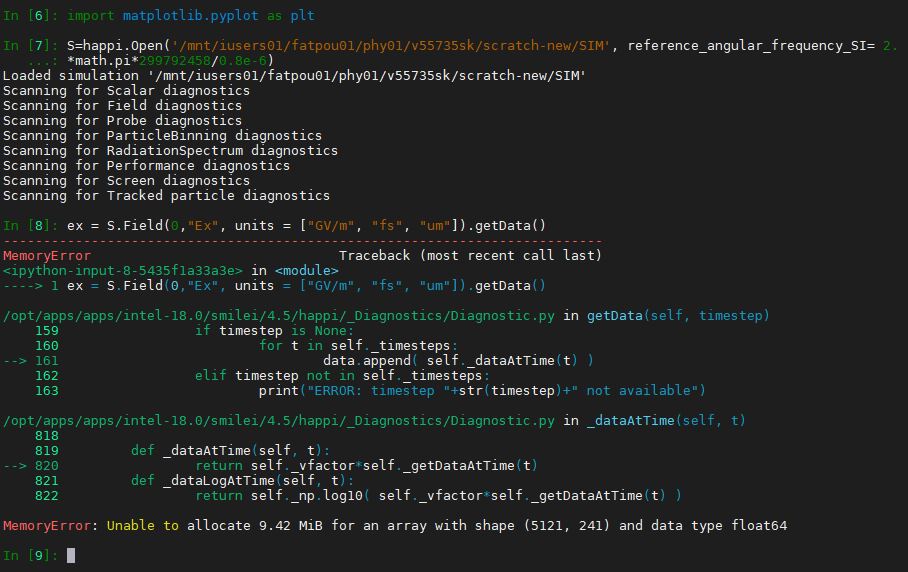
Task: Click the 'Loaded simulation' output line
Action: [294, 76]
